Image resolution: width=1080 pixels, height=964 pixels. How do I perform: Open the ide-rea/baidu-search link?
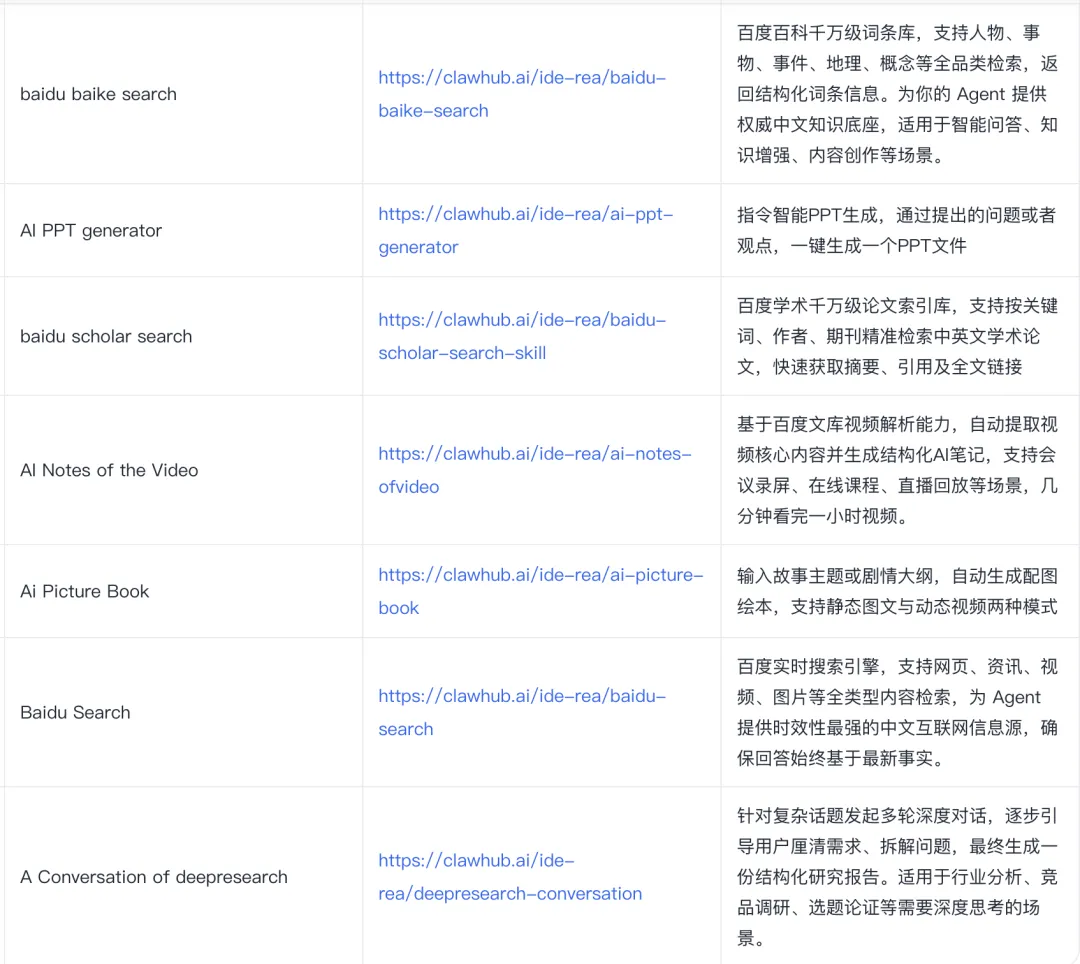point(522,713)
